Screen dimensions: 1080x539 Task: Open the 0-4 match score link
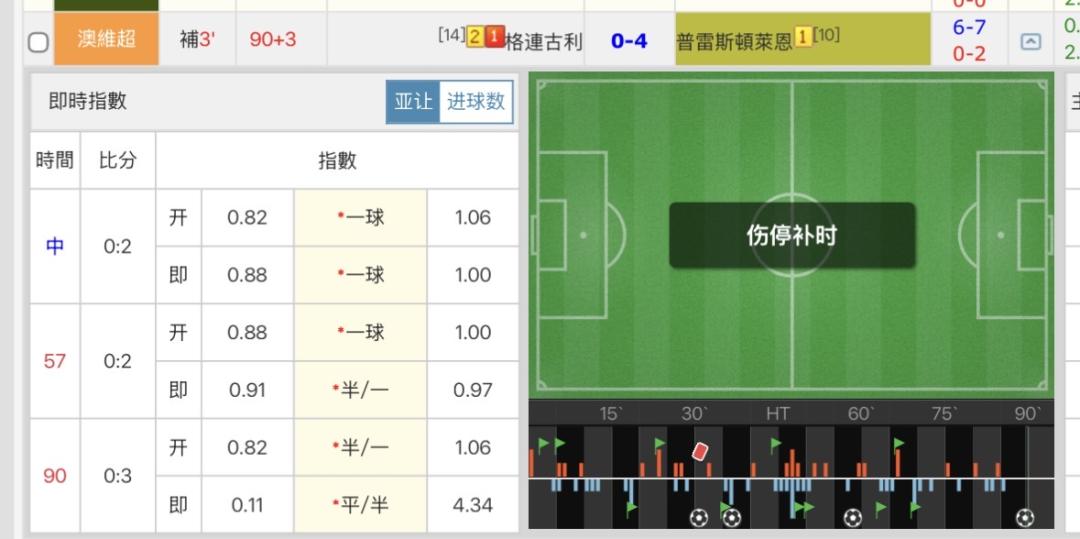click(629, 41)
